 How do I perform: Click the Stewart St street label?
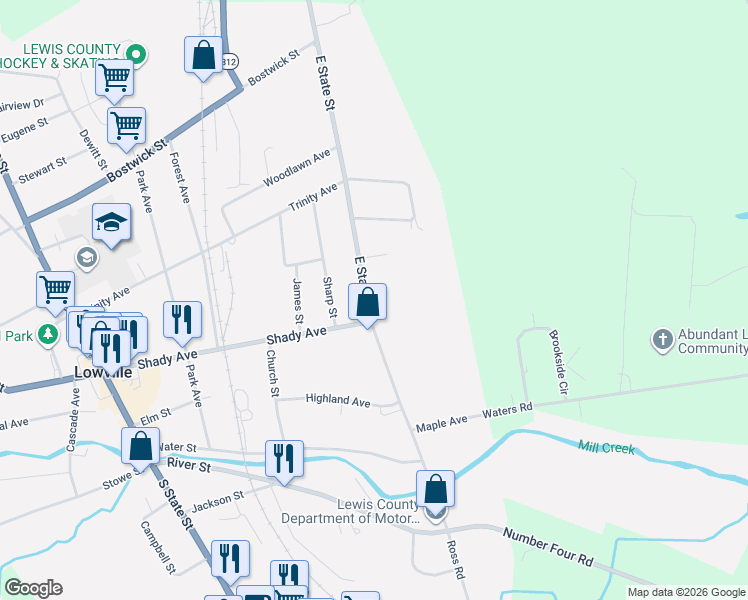(42, 170)
